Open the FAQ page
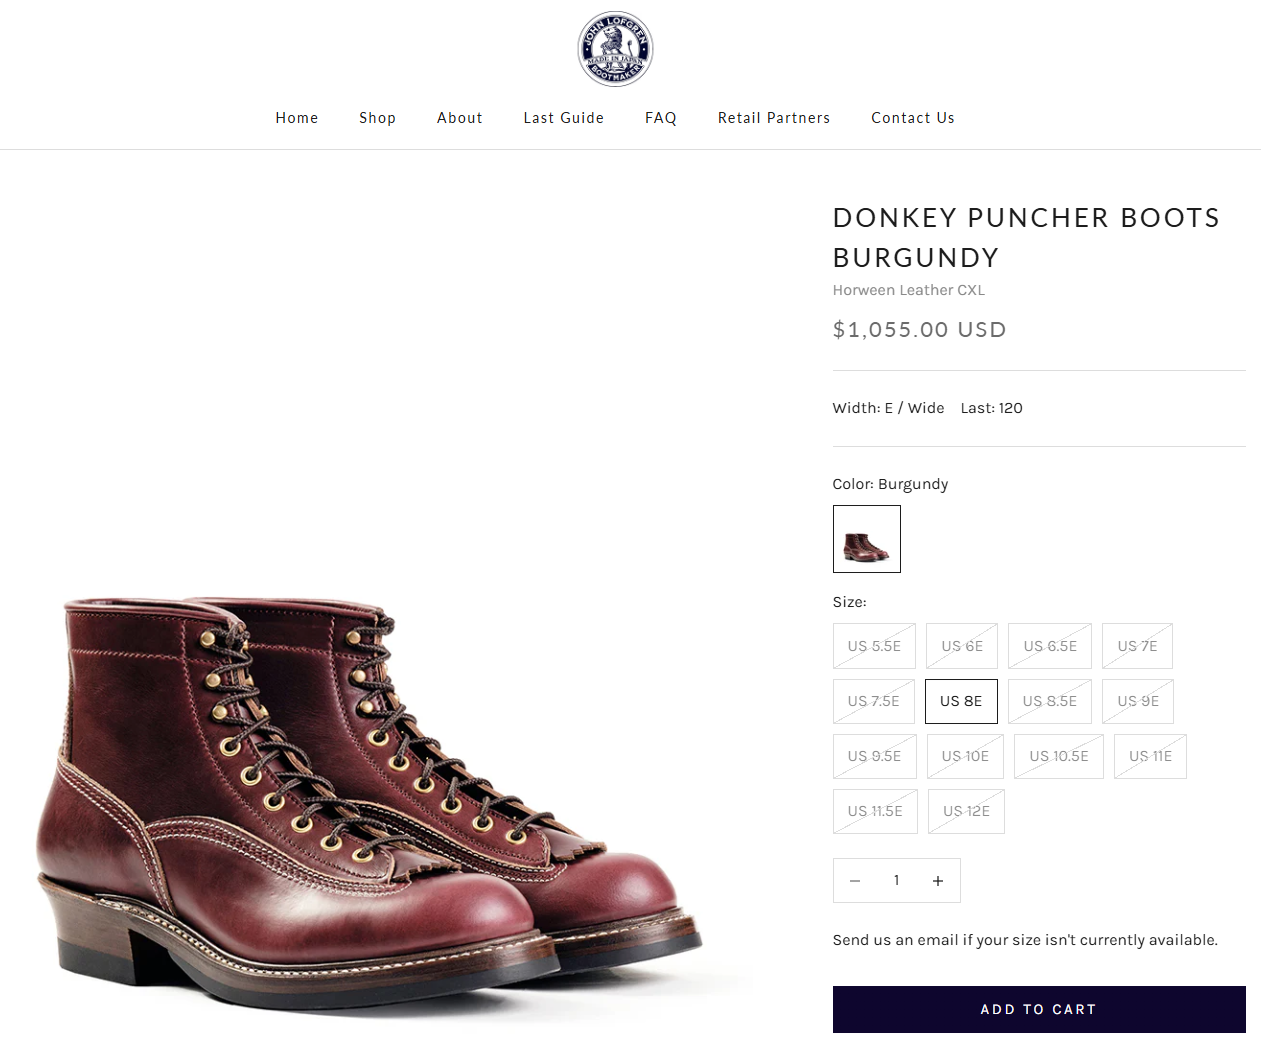This screenshot has width=1261, height=1043. (x=661, y=118)
